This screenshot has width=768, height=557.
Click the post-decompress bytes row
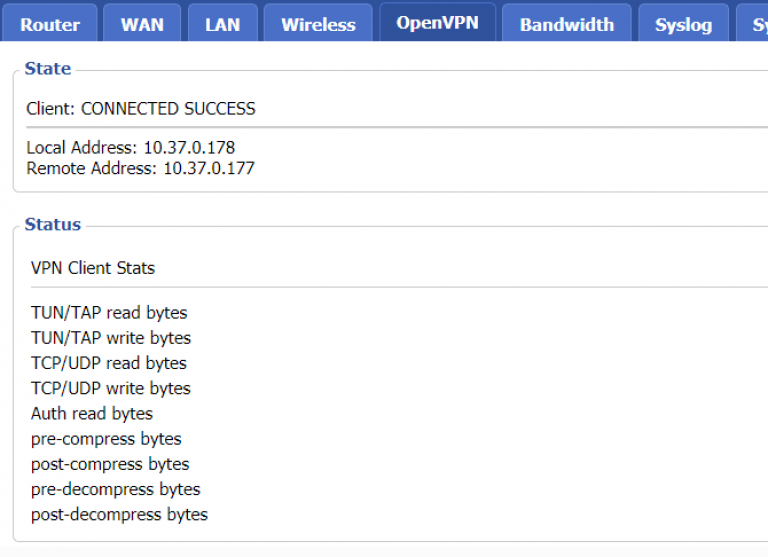click(119, 515)
